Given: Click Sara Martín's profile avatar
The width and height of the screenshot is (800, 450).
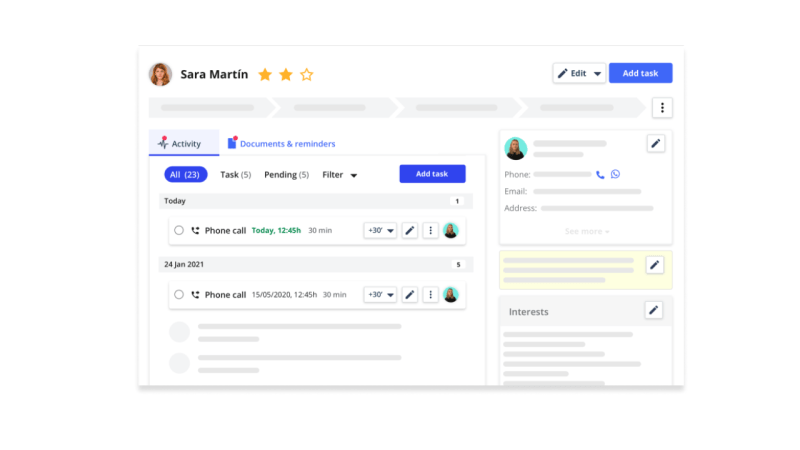Looking at the screenshot, I should pos(160,74).
